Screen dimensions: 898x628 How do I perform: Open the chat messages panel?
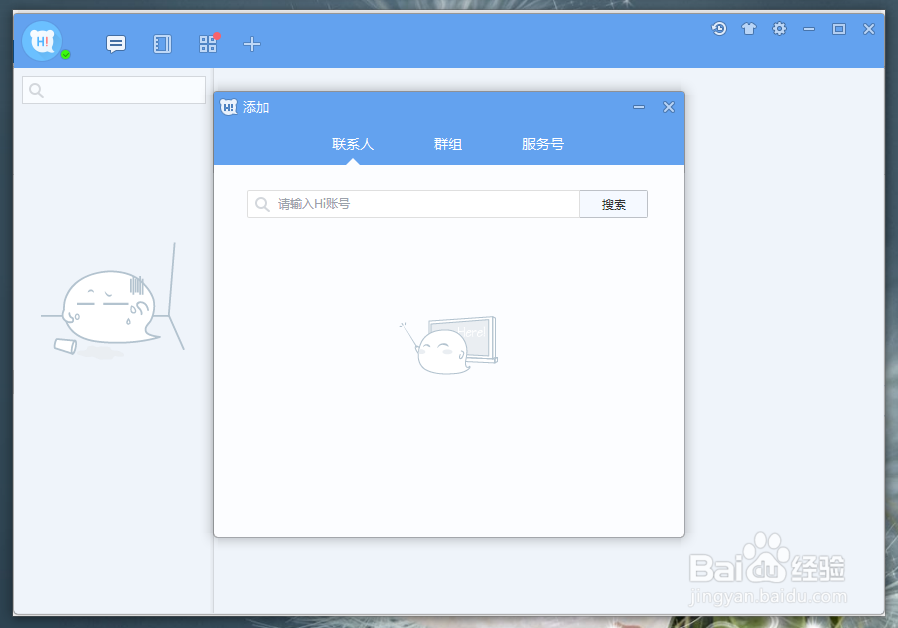point(115,44)
